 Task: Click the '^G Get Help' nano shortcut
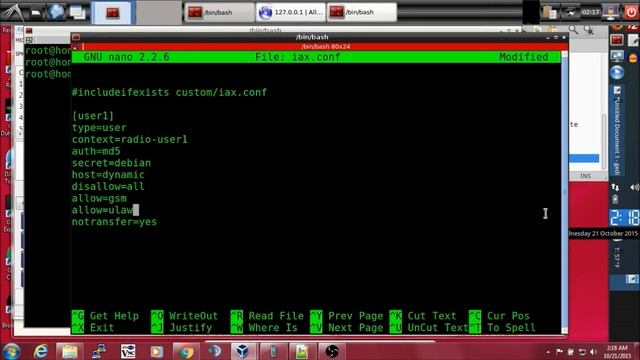click(x=105, y=316)
